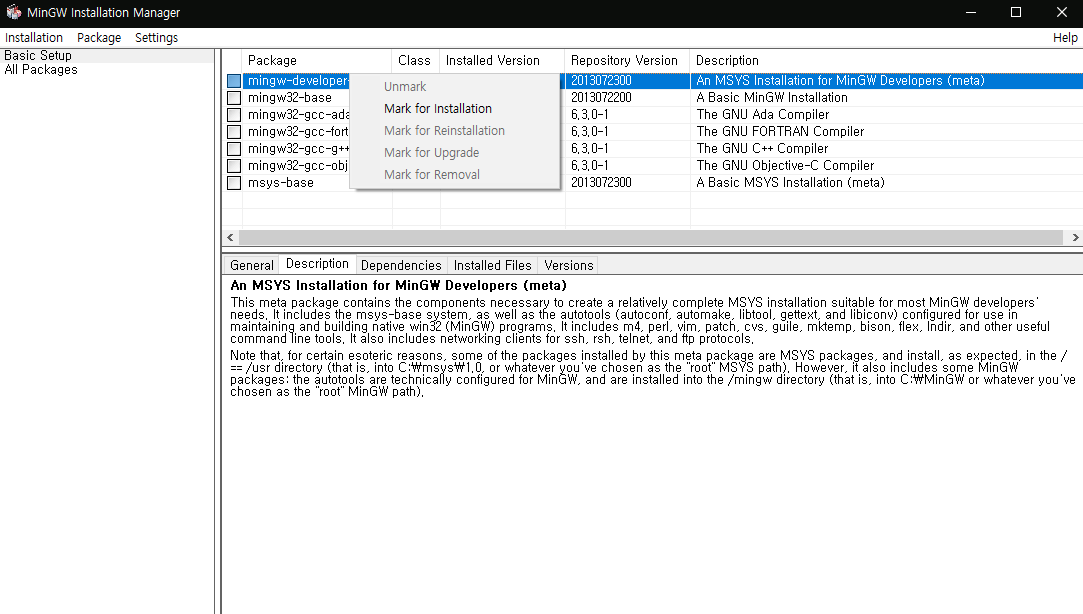Close the MinGW Installation Manager window

(x=1062, y=12)
